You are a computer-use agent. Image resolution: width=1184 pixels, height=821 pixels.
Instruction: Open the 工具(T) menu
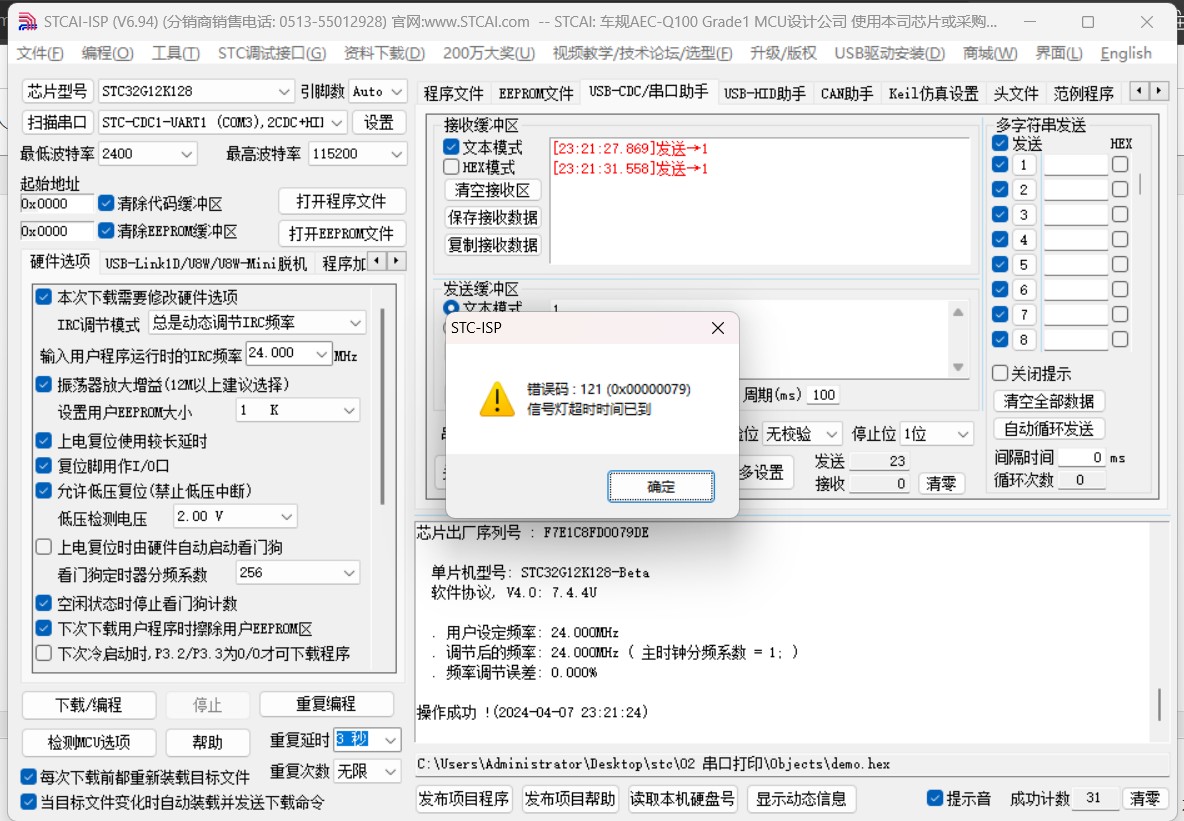click(175, 54)
